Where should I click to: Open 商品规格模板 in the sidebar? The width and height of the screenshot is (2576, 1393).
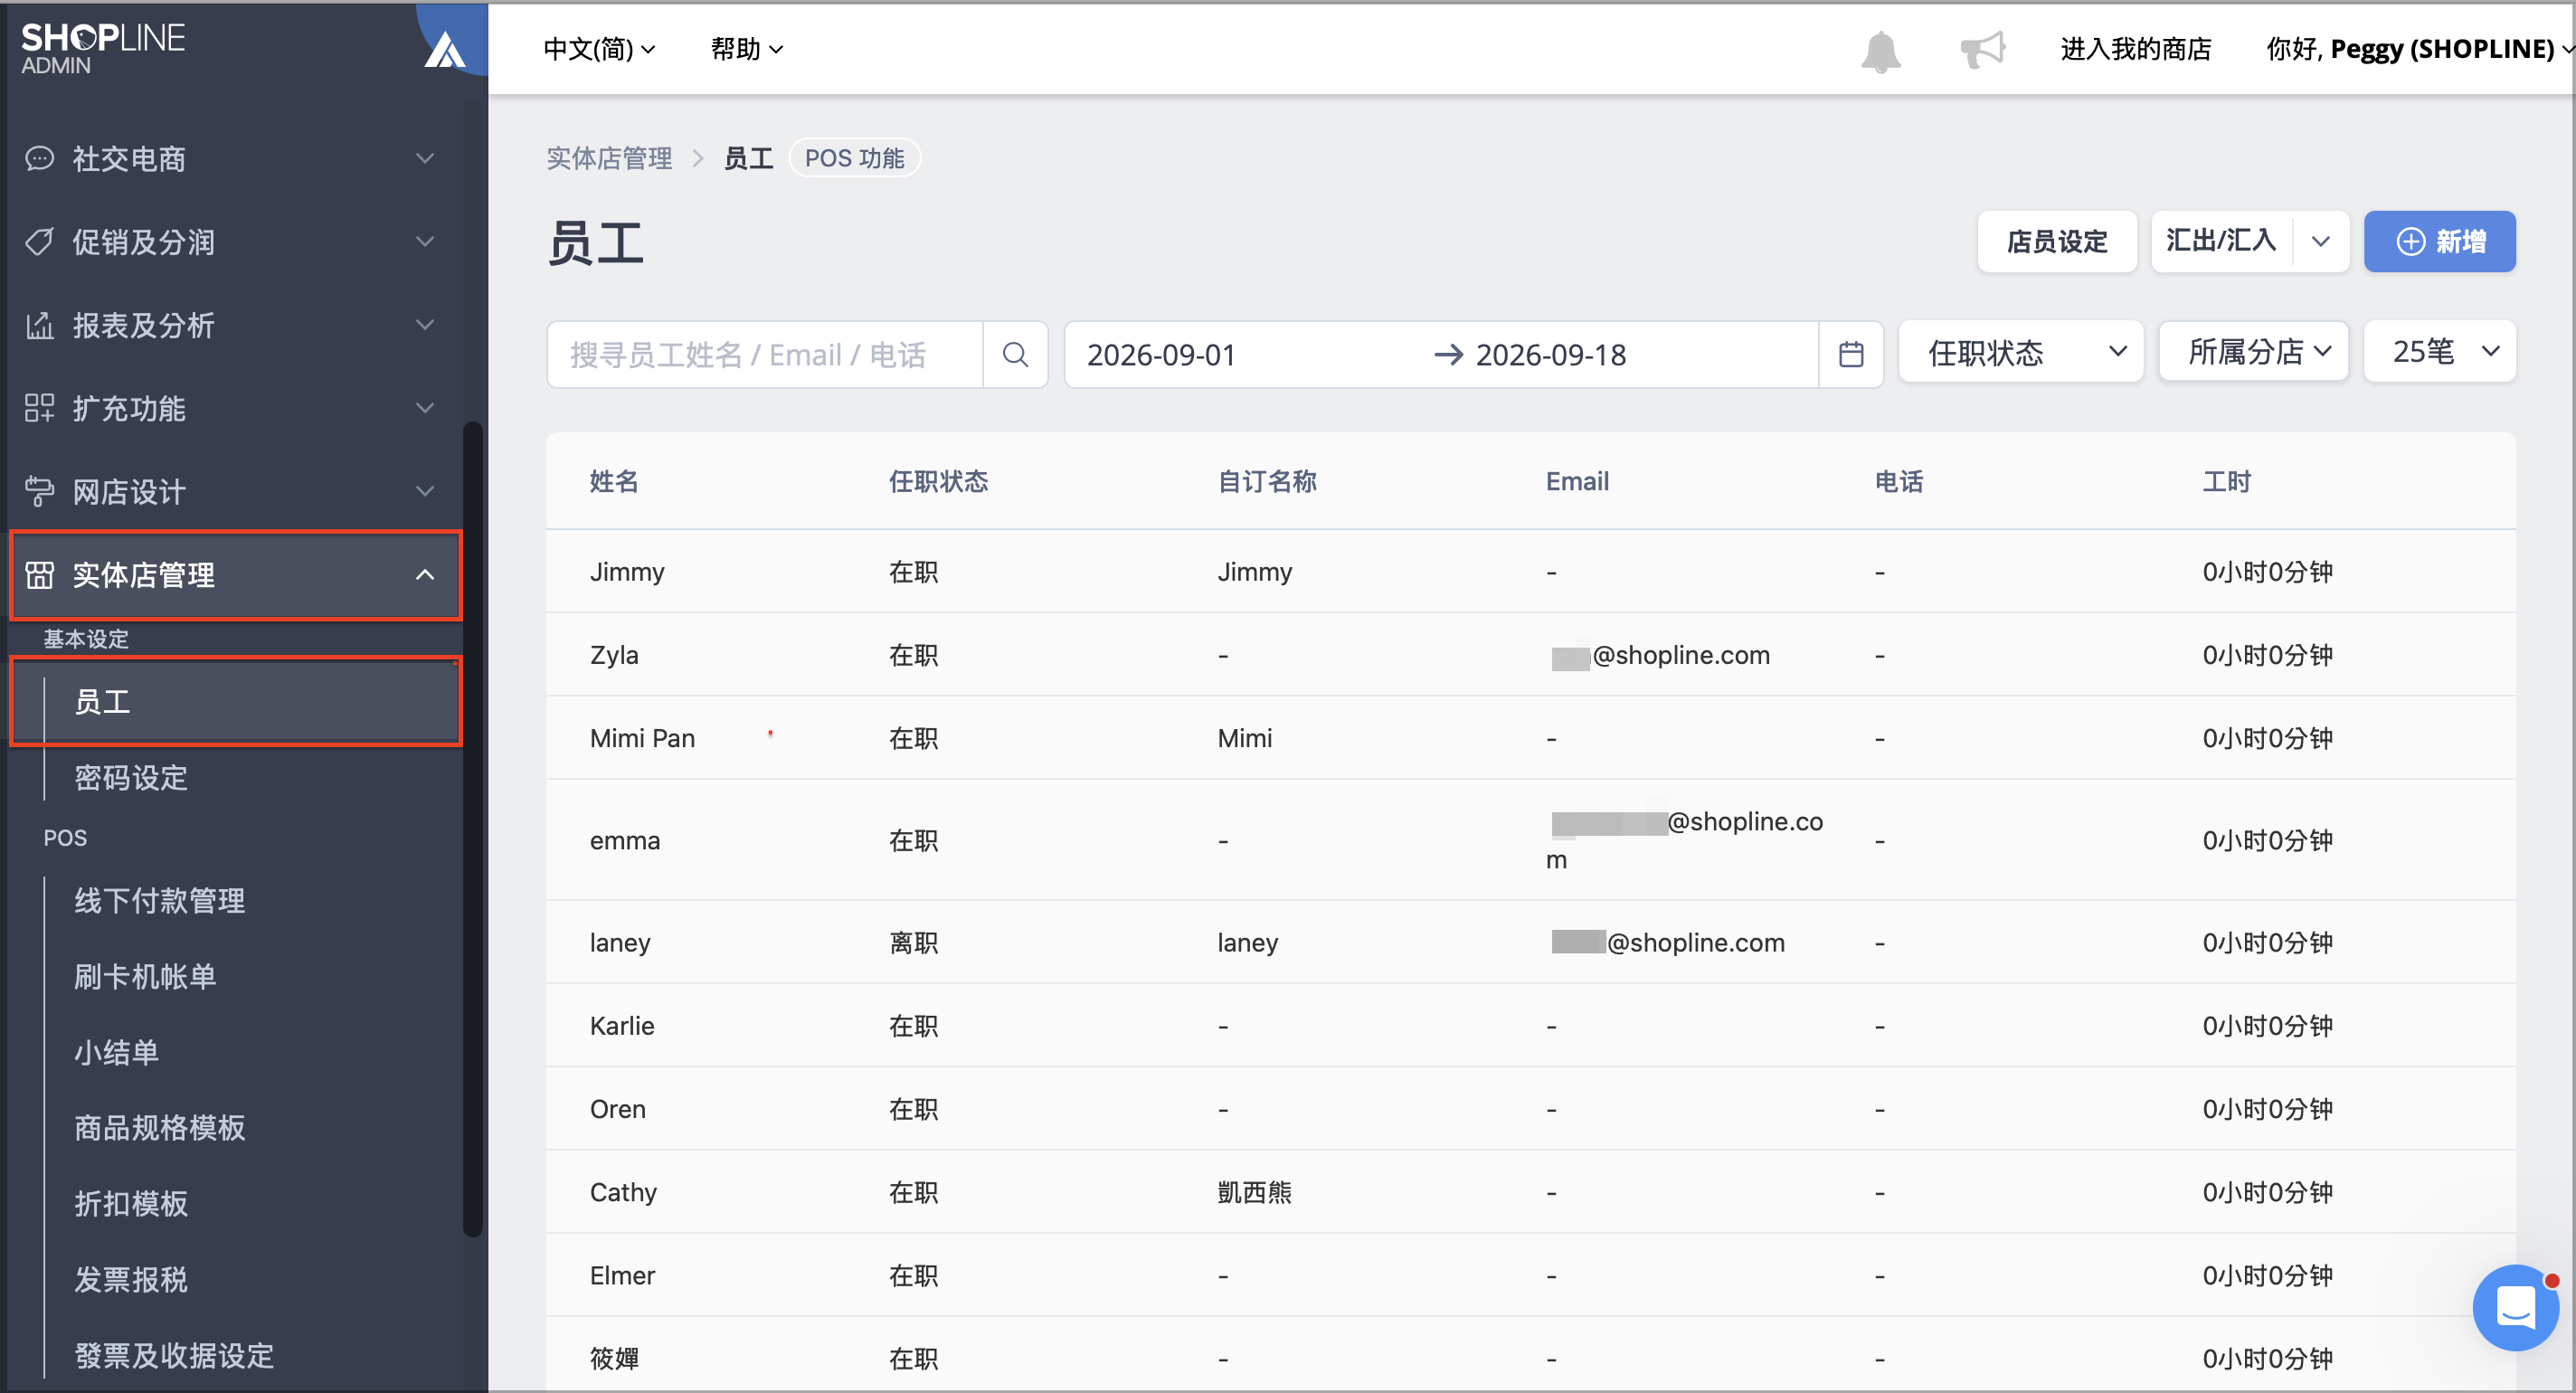159,1127
